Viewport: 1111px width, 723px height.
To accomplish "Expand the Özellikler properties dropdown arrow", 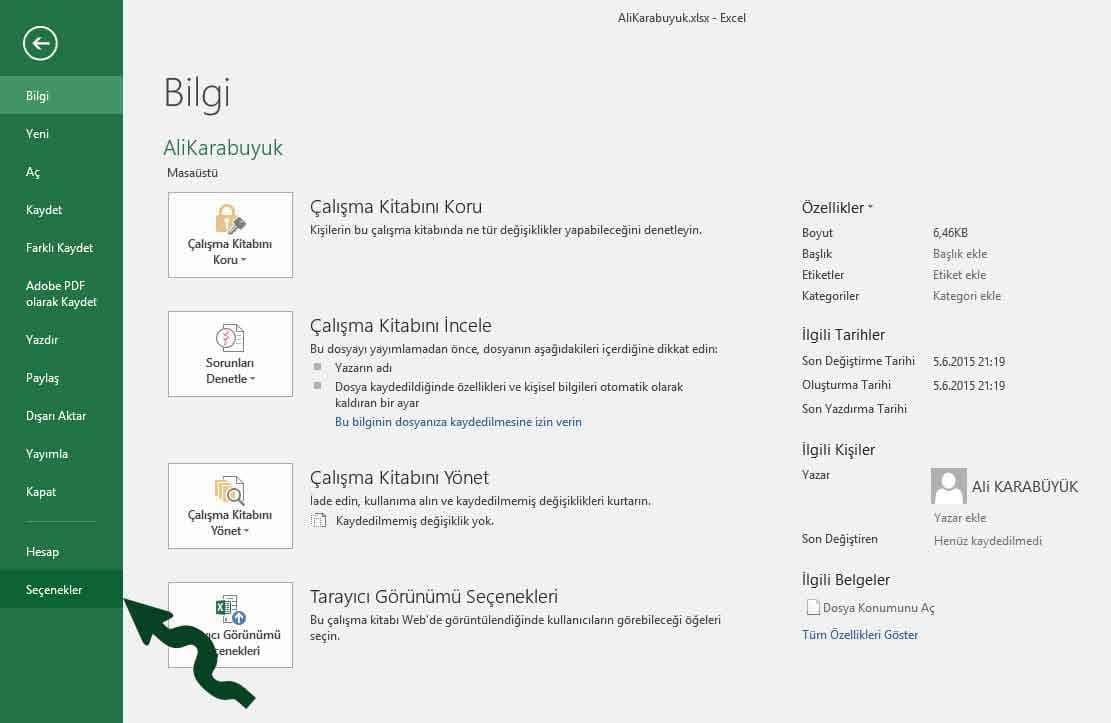I will (870, 208).
